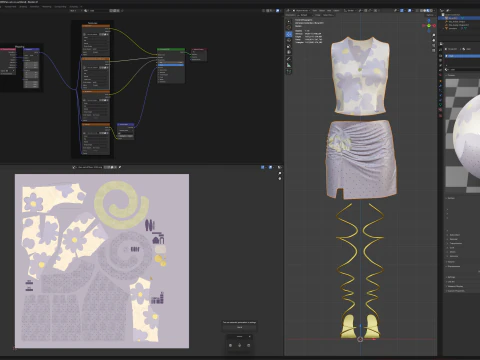Open the Modifiers wrench tab in Properties
This screenshot has width=480, height=360.
click(441, 86)
